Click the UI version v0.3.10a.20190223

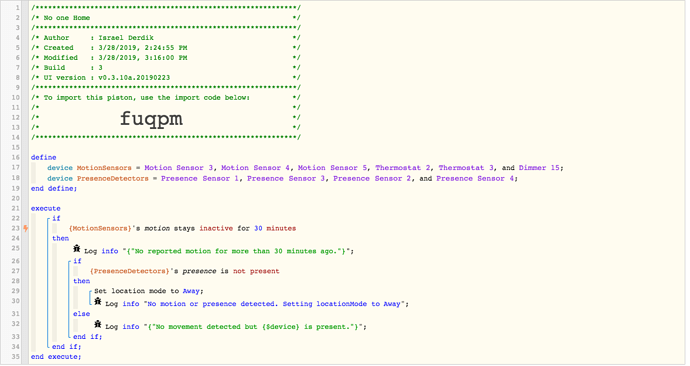pyautogui.click(x=134, y=77)
